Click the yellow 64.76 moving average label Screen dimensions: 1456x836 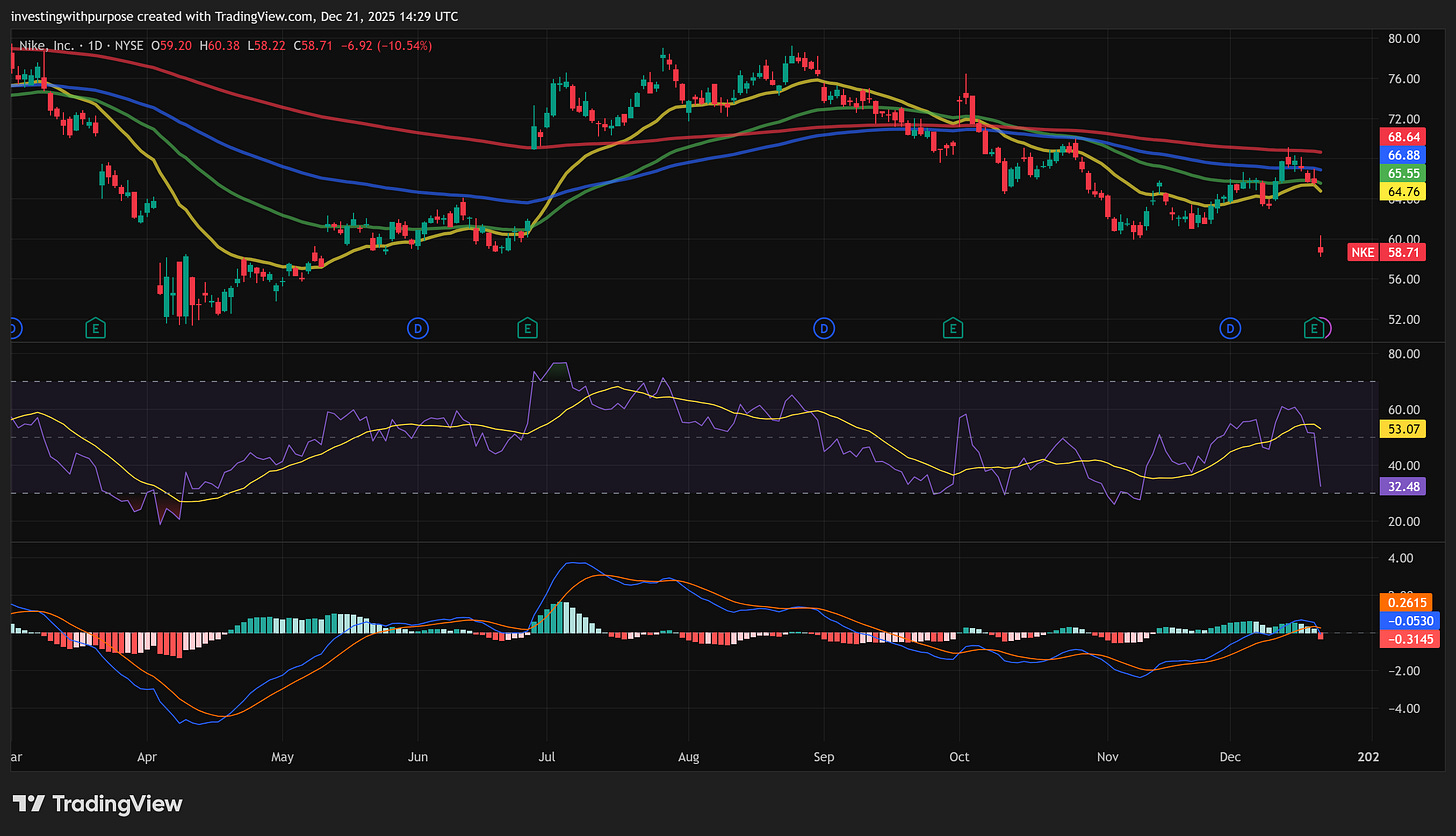pos(1402,191)
